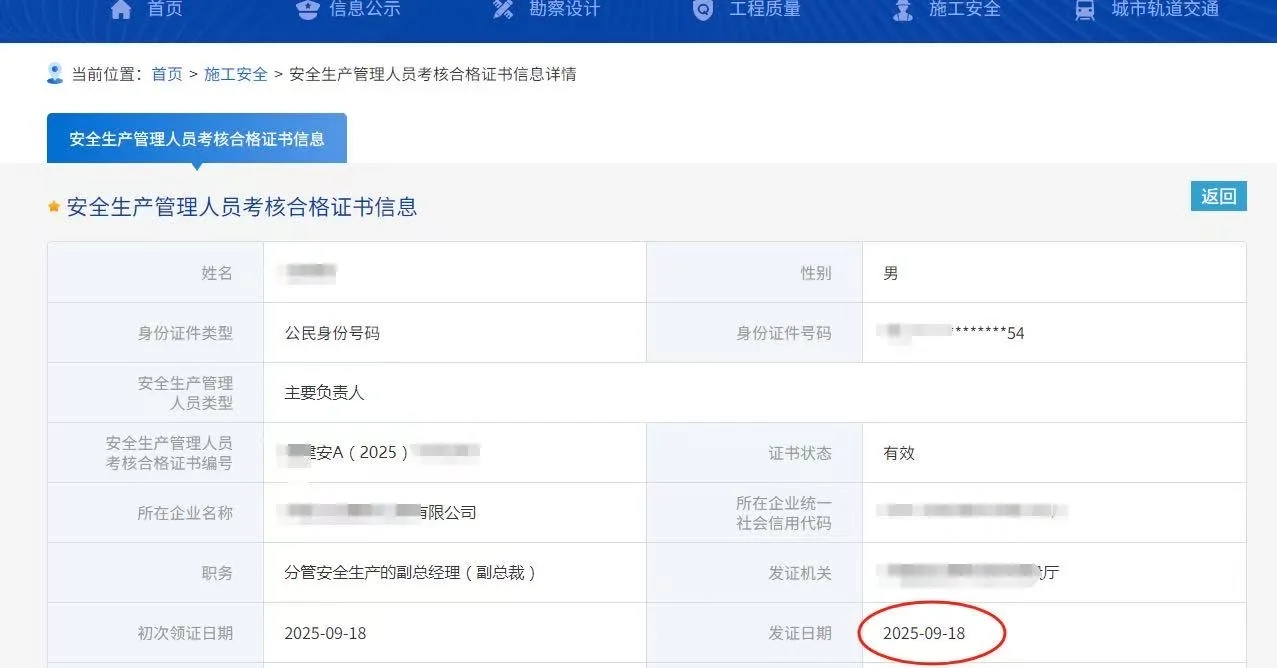This screenshot has width=1277, height=668.
Task: Select the 安全生产管理人员考核合格证书信息 tab
Action: tap(197, 139)
